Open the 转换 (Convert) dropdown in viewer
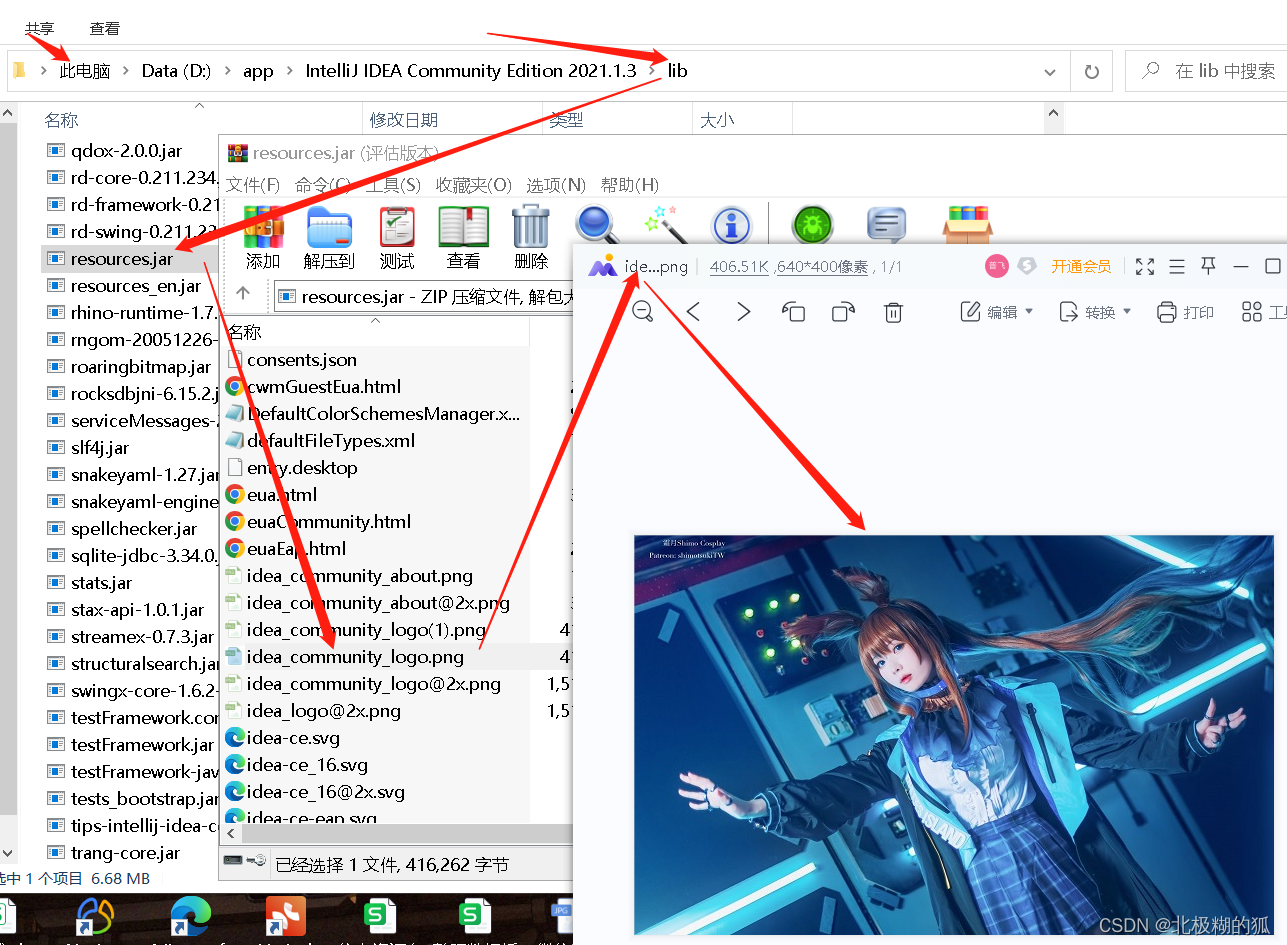This screenshot has width=1287, height=945. 1095,312
